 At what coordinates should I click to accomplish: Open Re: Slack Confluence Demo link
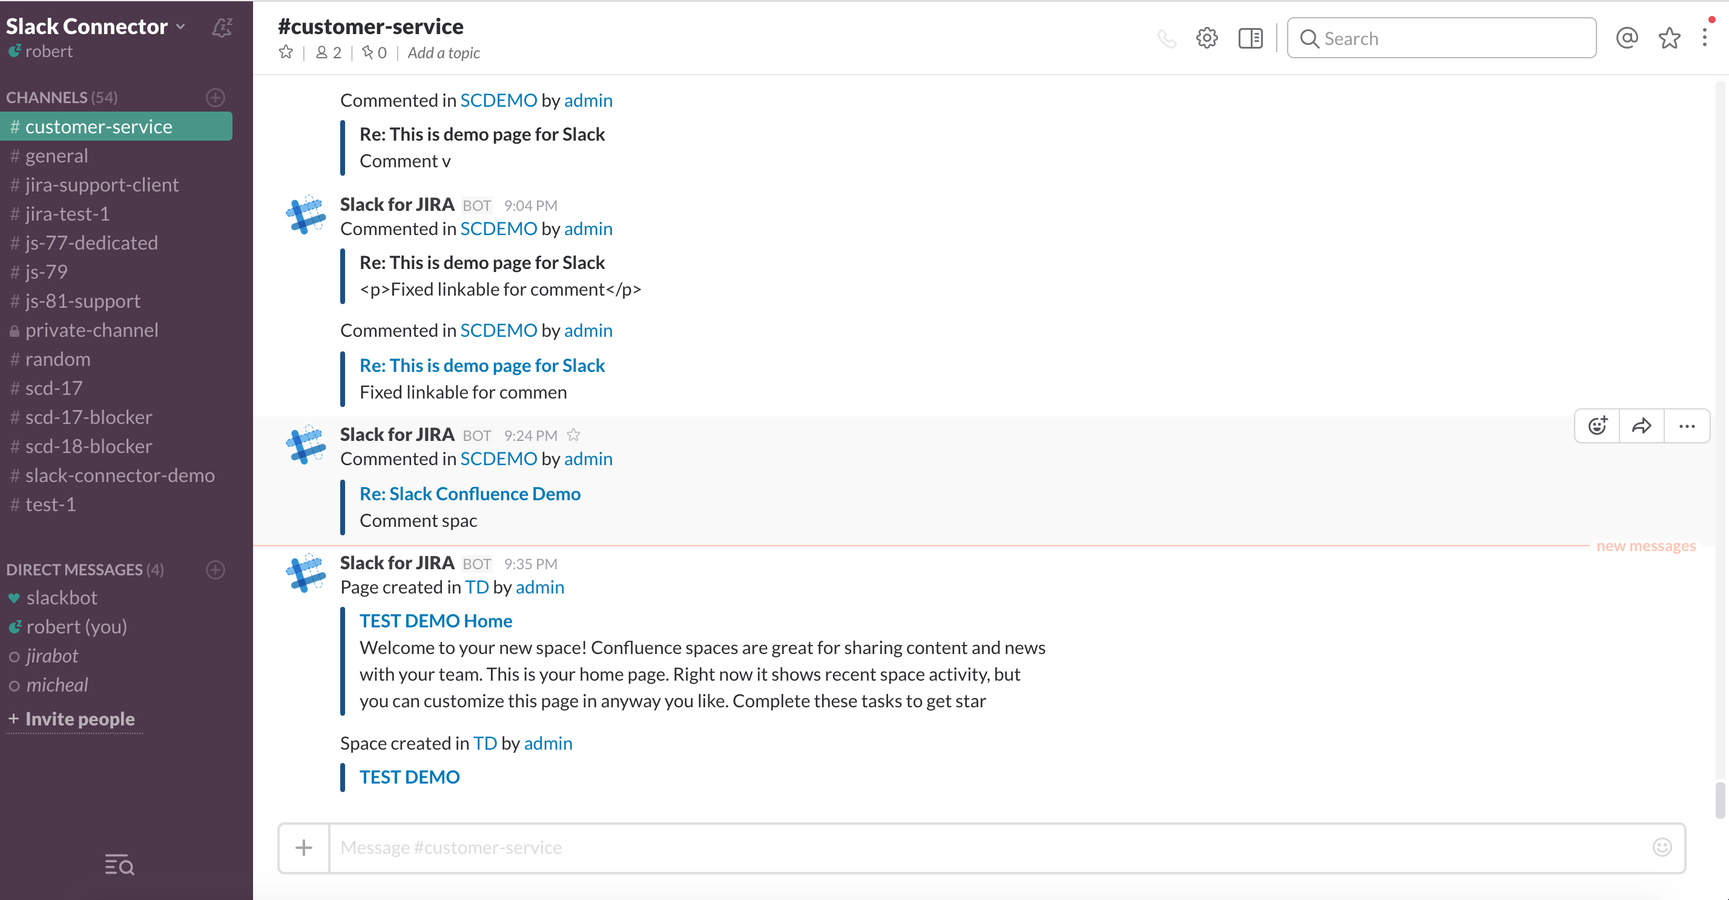coord(470,493)
